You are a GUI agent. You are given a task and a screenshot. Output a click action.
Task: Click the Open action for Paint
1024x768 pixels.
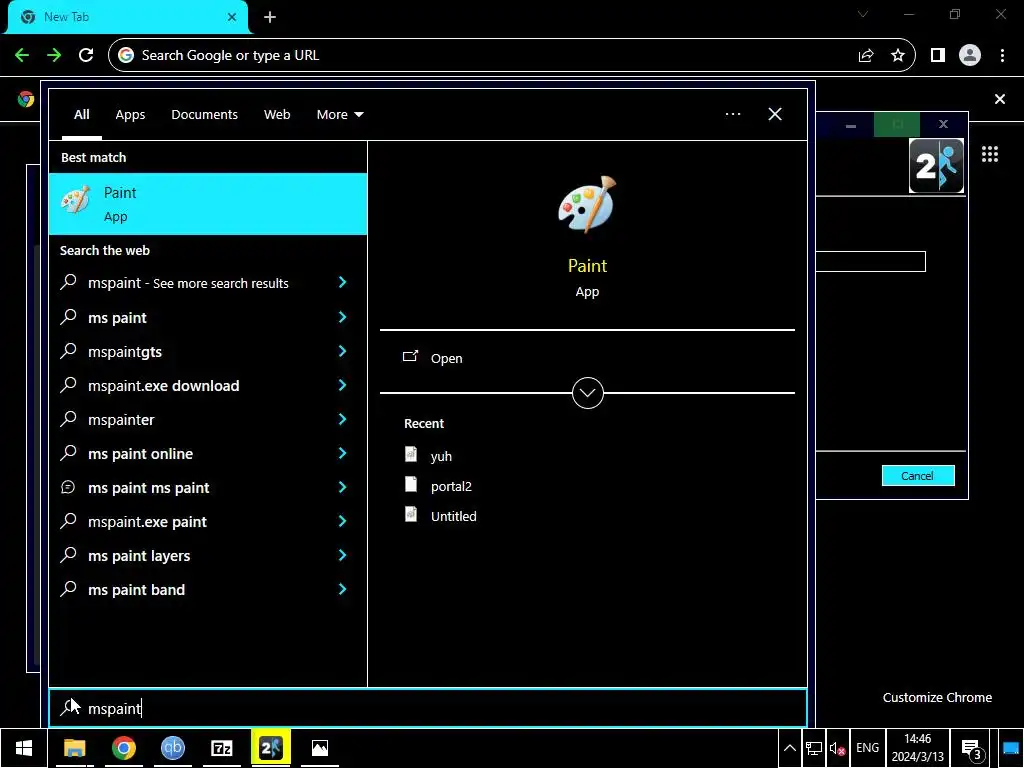446,359
